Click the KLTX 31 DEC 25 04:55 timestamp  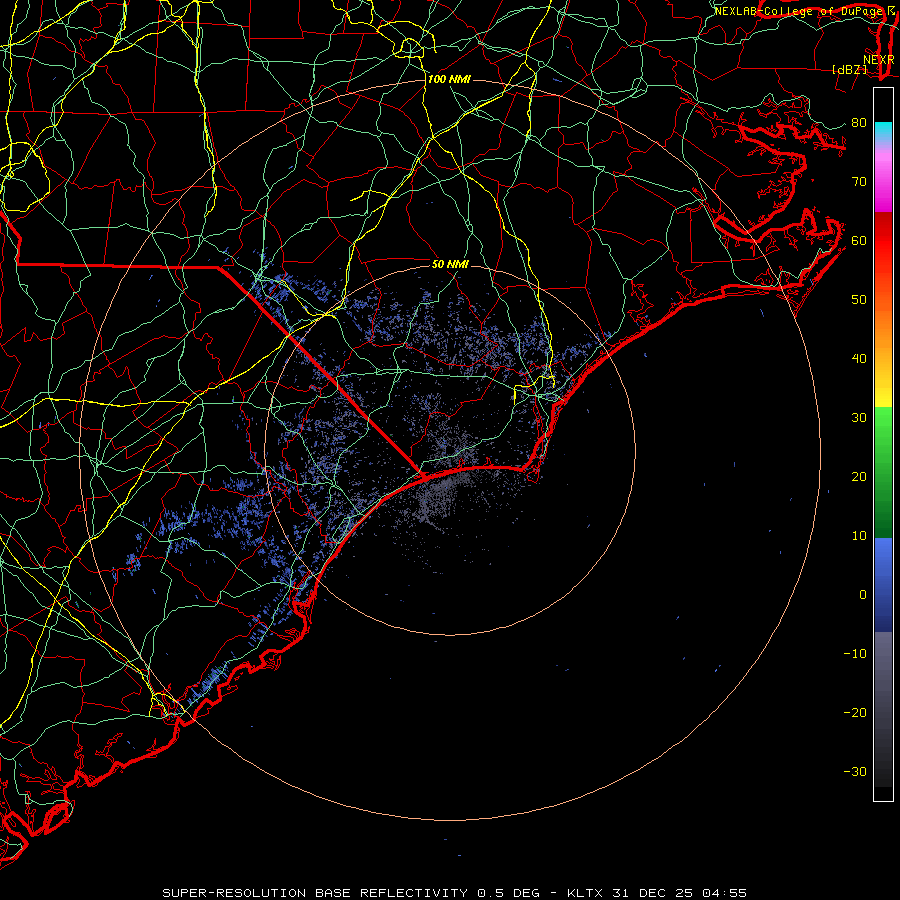[x=657, y=893]
